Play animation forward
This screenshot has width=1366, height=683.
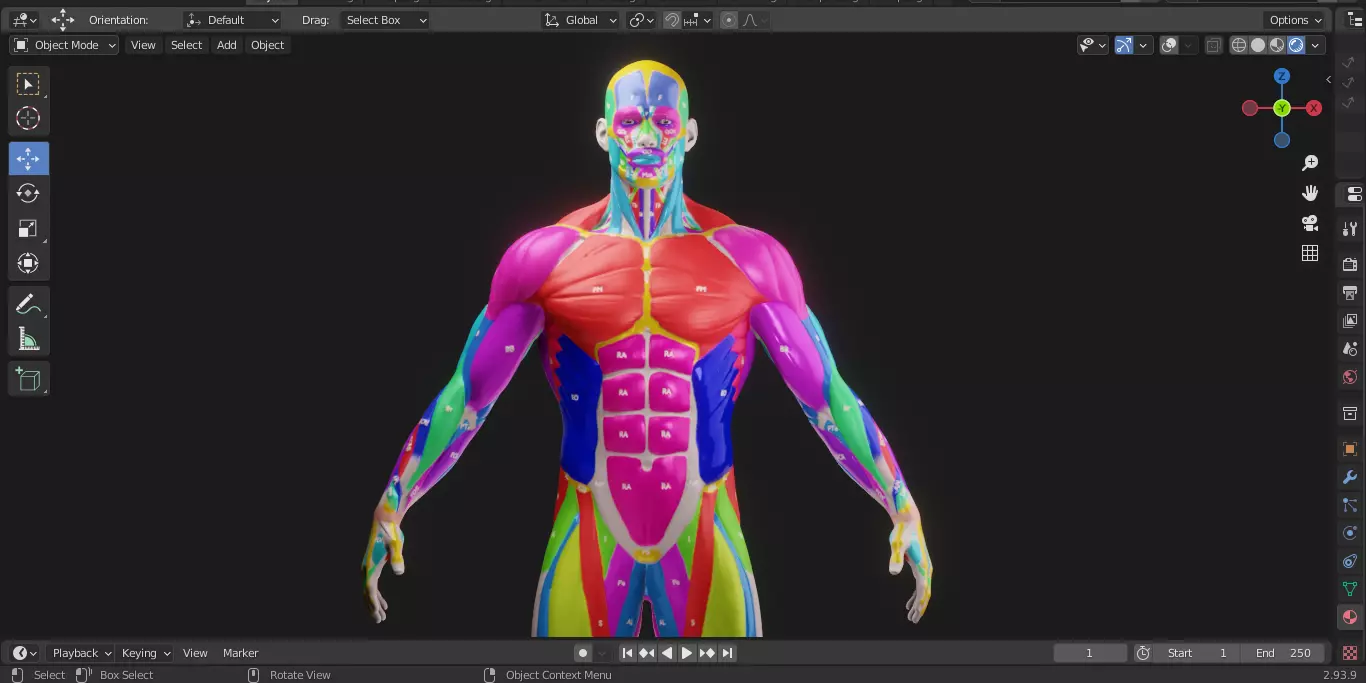687,653
